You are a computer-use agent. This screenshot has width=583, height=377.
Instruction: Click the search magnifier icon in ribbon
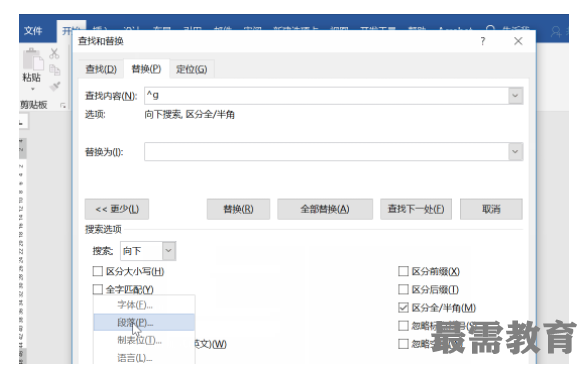pos(491,29)
